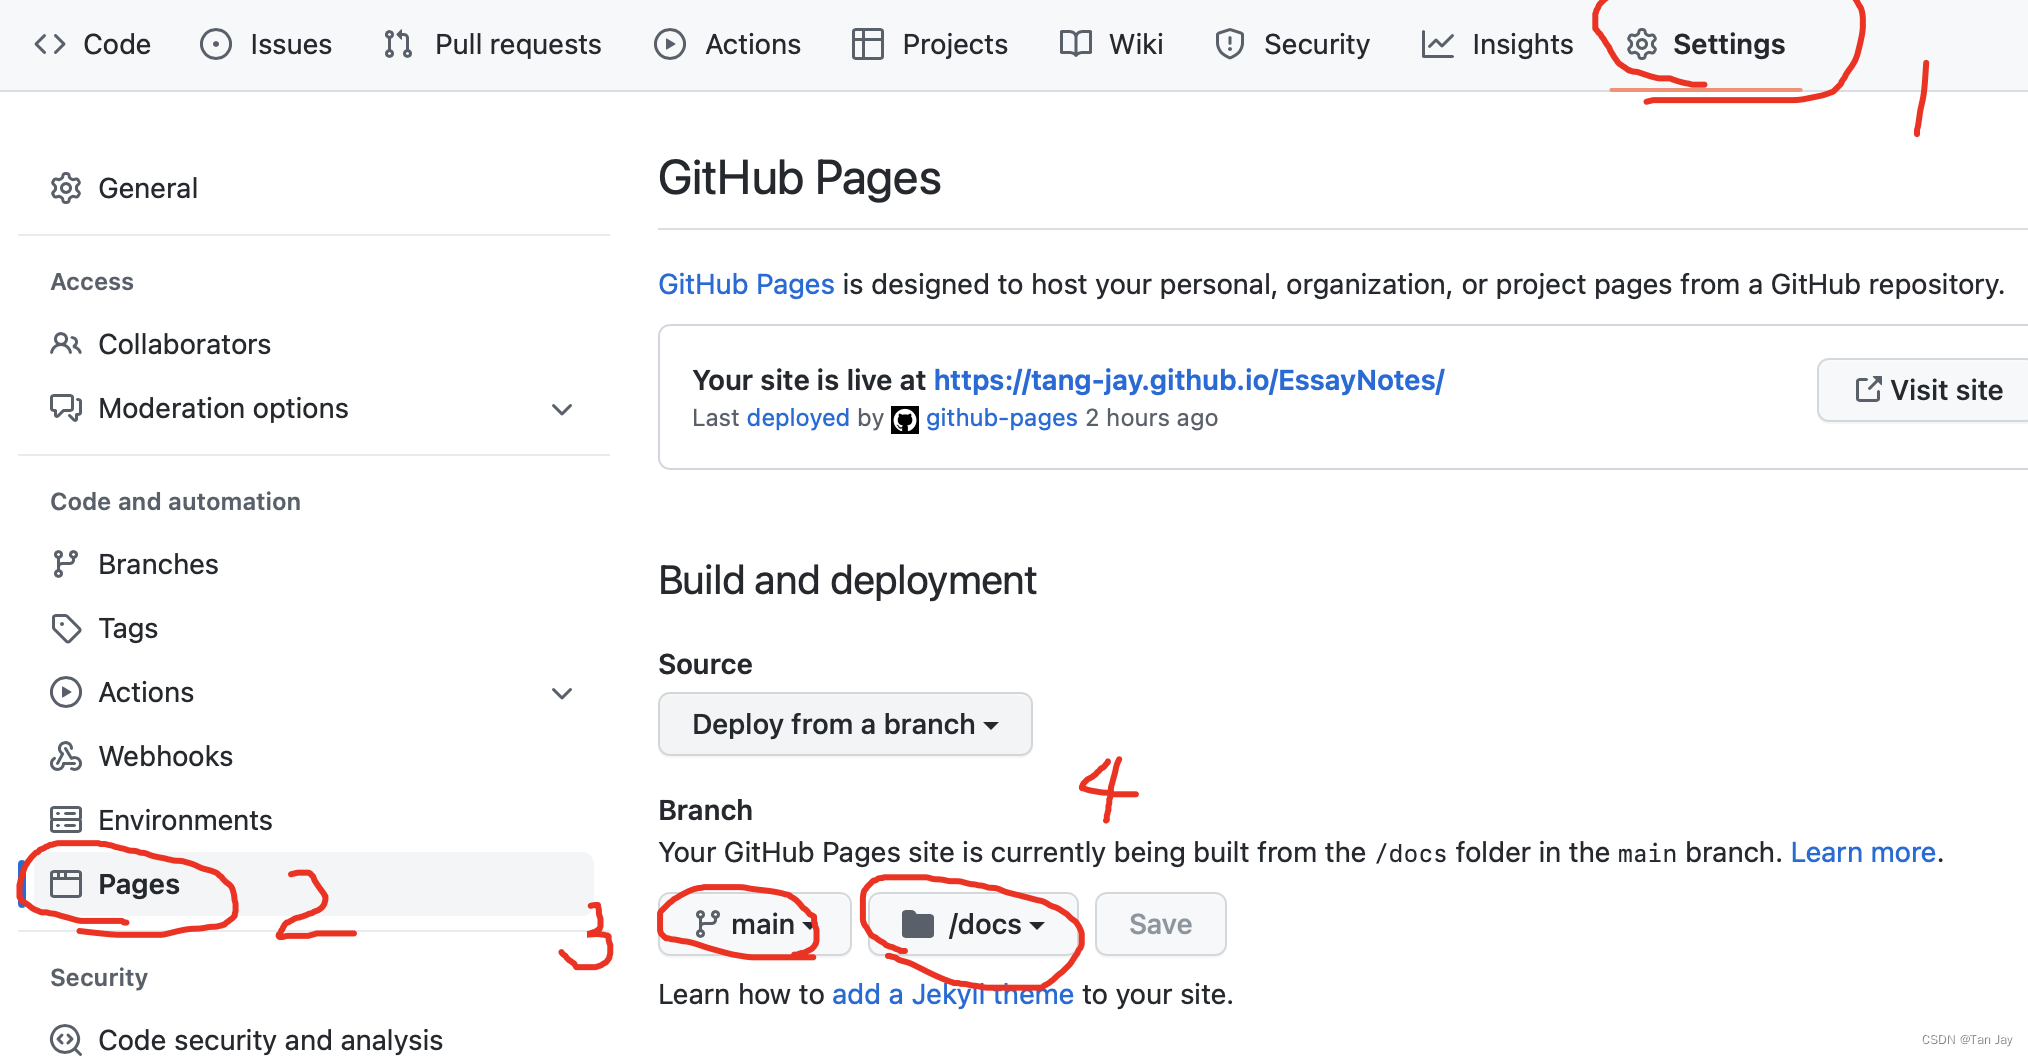Open Branches settings in sidebar

pos(314,564)
